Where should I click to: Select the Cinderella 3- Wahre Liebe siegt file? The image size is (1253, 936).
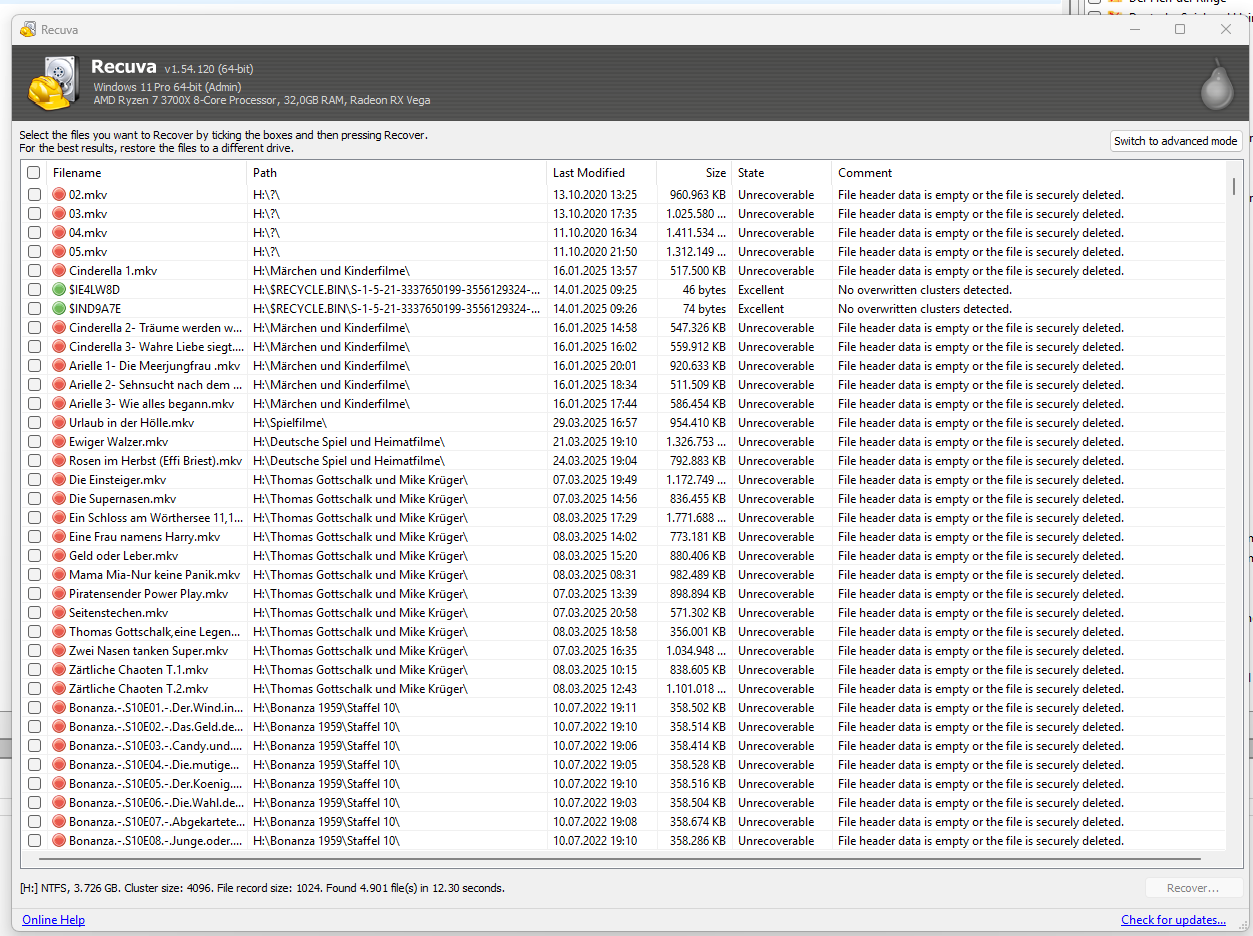tap(156, 347)
